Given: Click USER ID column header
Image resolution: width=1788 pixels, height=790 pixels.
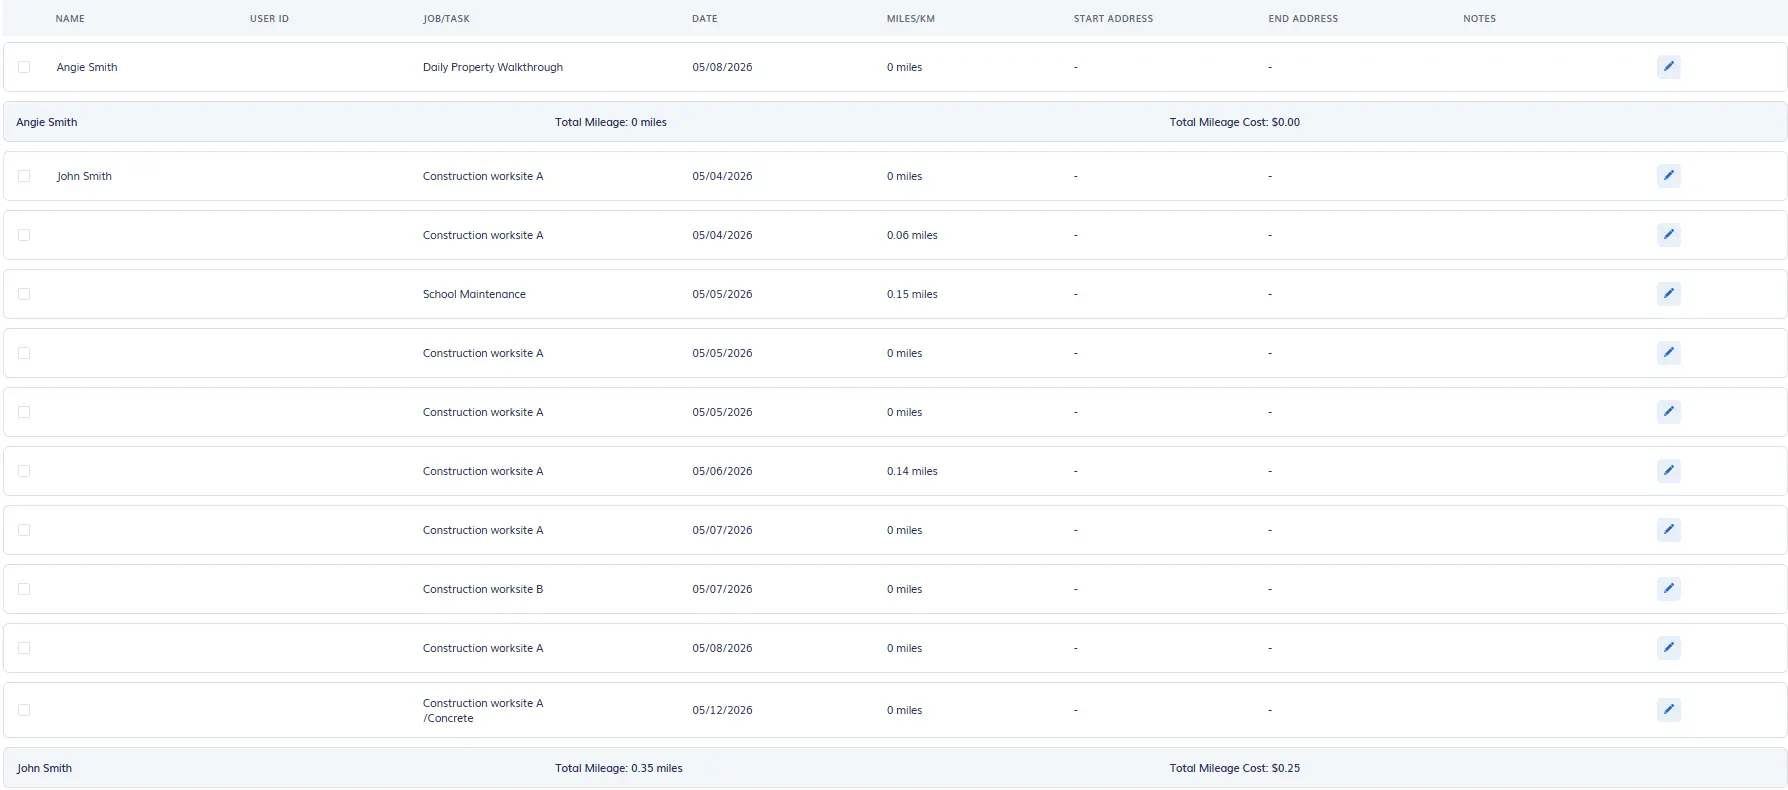Looking at the screenshot, I should click(269, 19).
